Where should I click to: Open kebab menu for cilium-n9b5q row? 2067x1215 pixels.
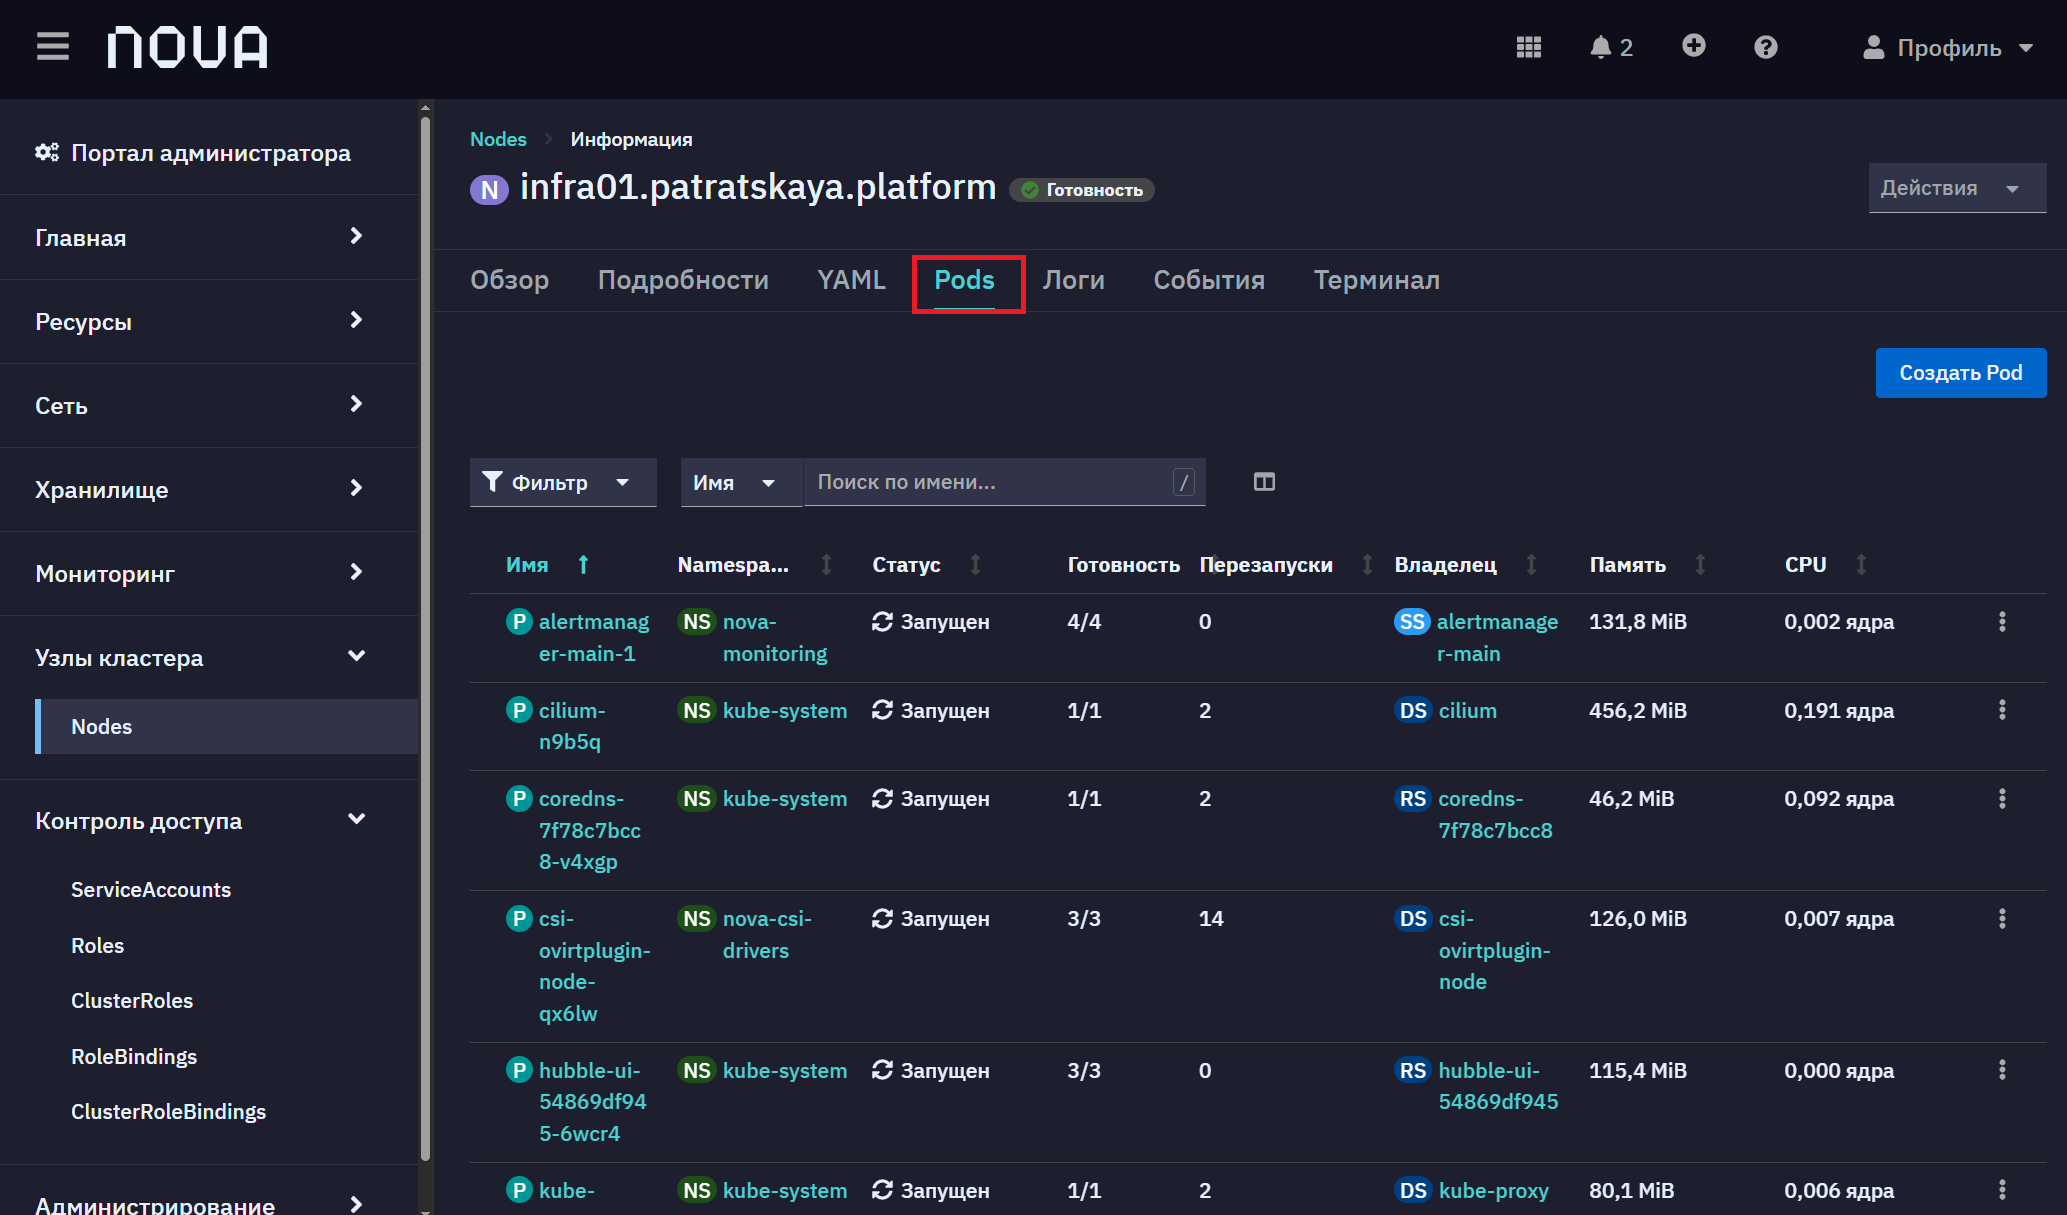pos(2002,709)
